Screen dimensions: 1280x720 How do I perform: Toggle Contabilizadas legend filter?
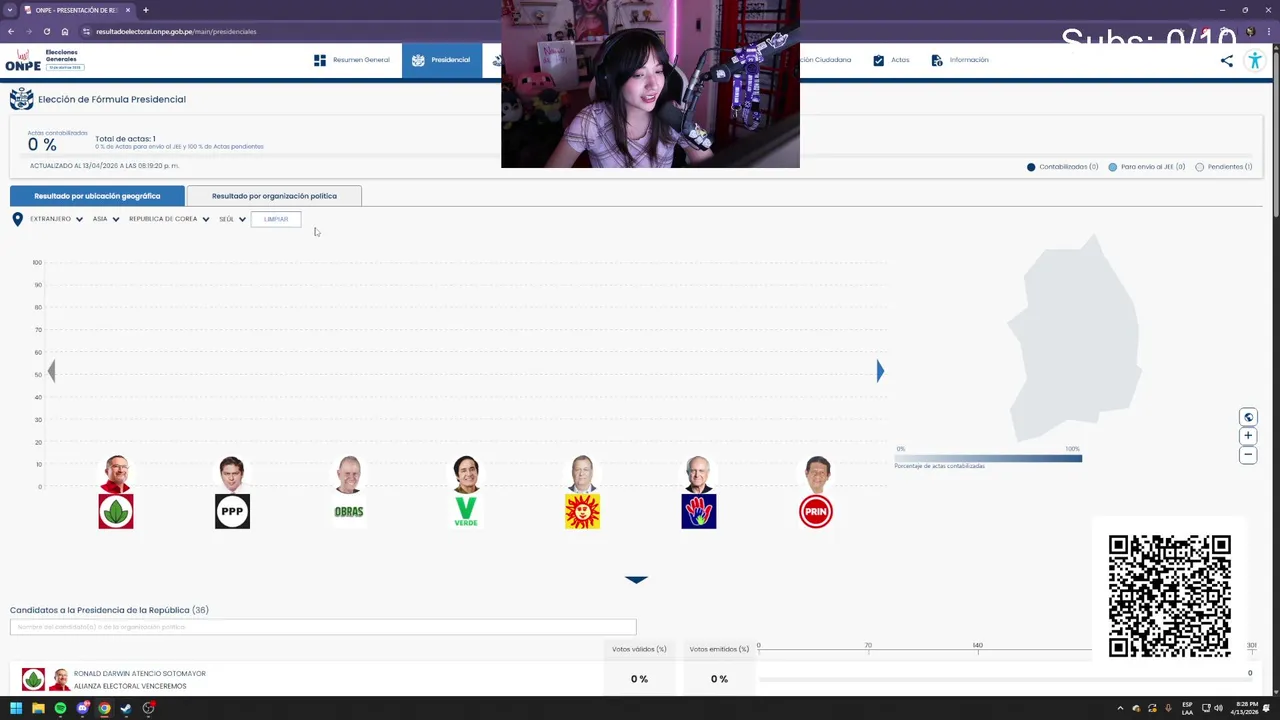tap(1062, 167)
